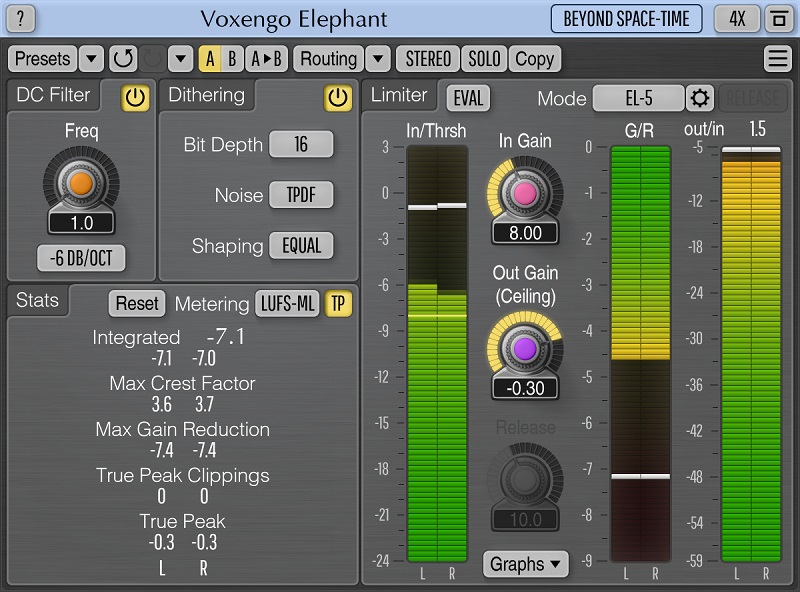Viewport: 800px width, 592px height.
Task: Click the greyed-out redo icon
Action: tap(152, 59)
